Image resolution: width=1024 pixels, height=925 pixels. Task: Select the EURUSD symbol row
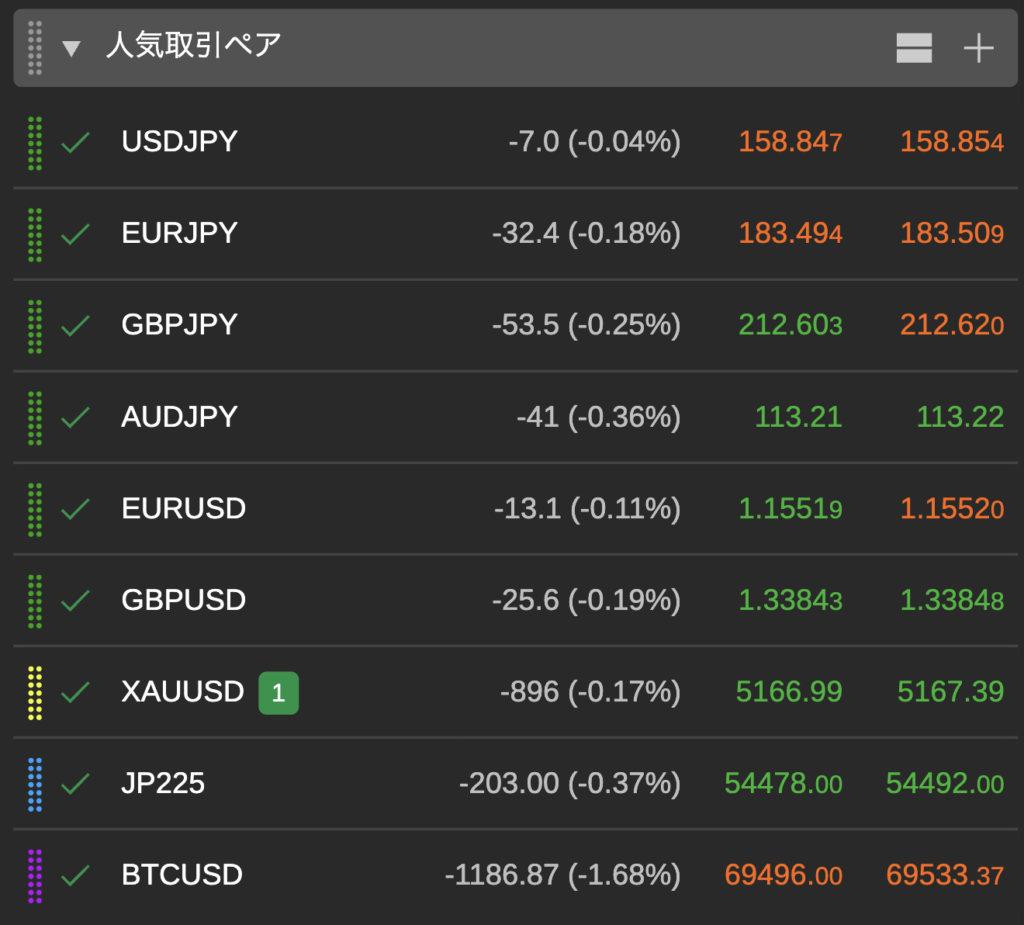pyautogui.click(x=183, y=509)
